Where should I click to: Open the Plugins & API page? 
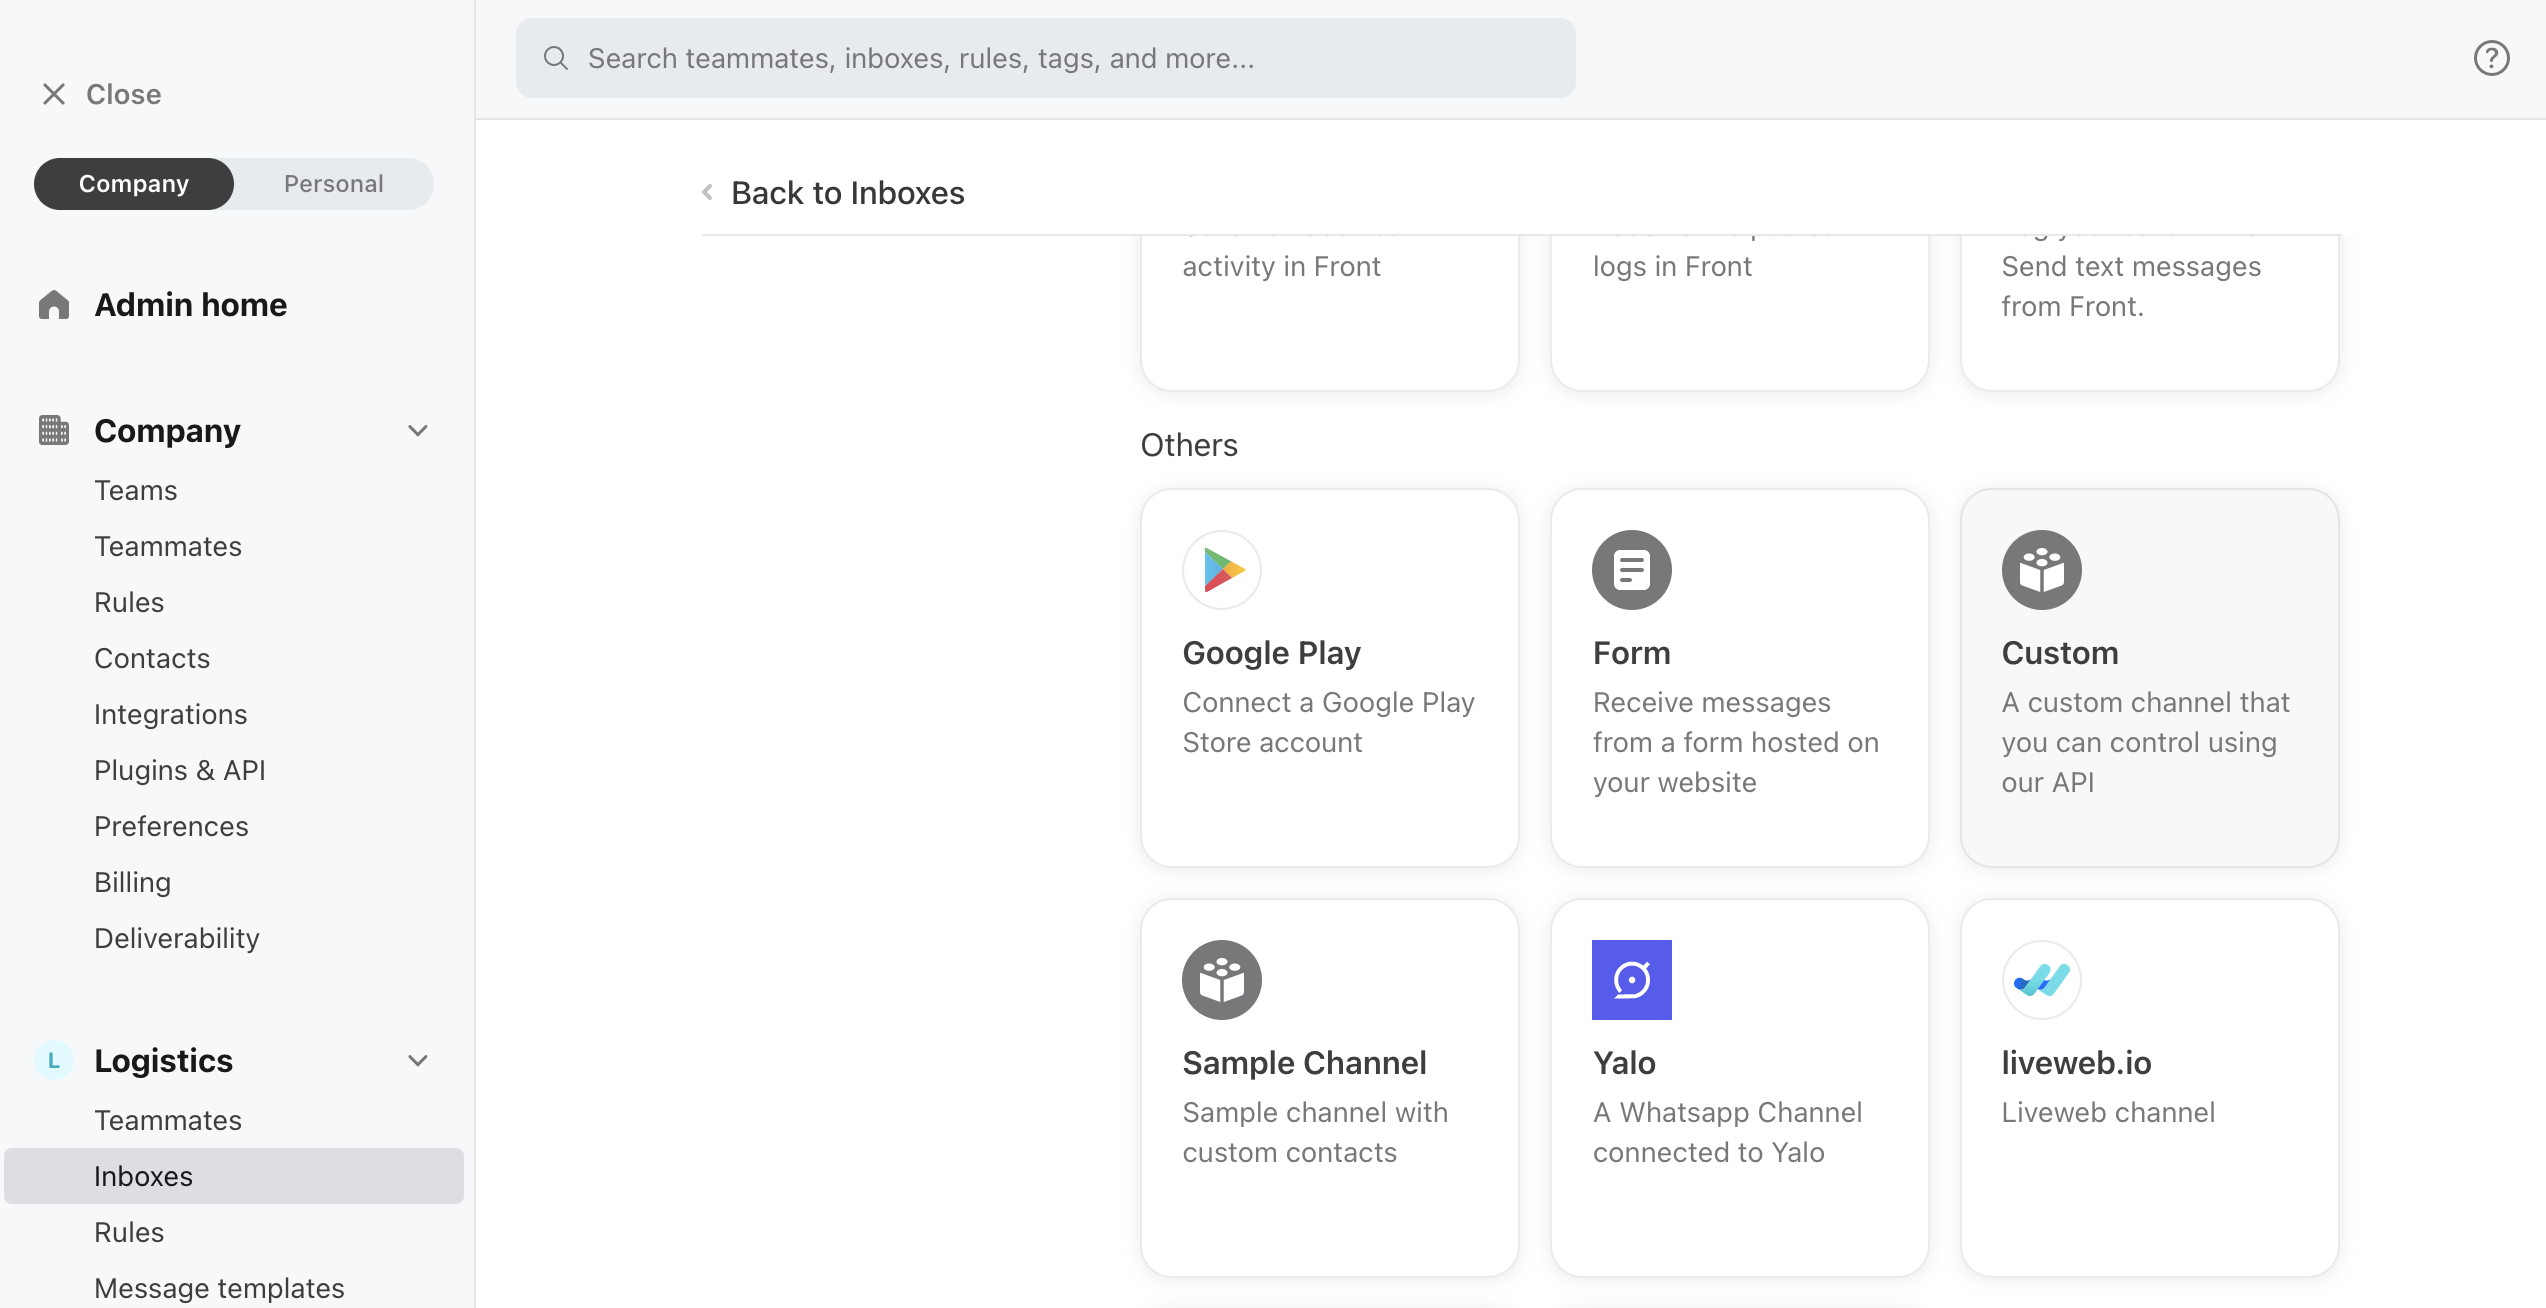tap(180, 770)
